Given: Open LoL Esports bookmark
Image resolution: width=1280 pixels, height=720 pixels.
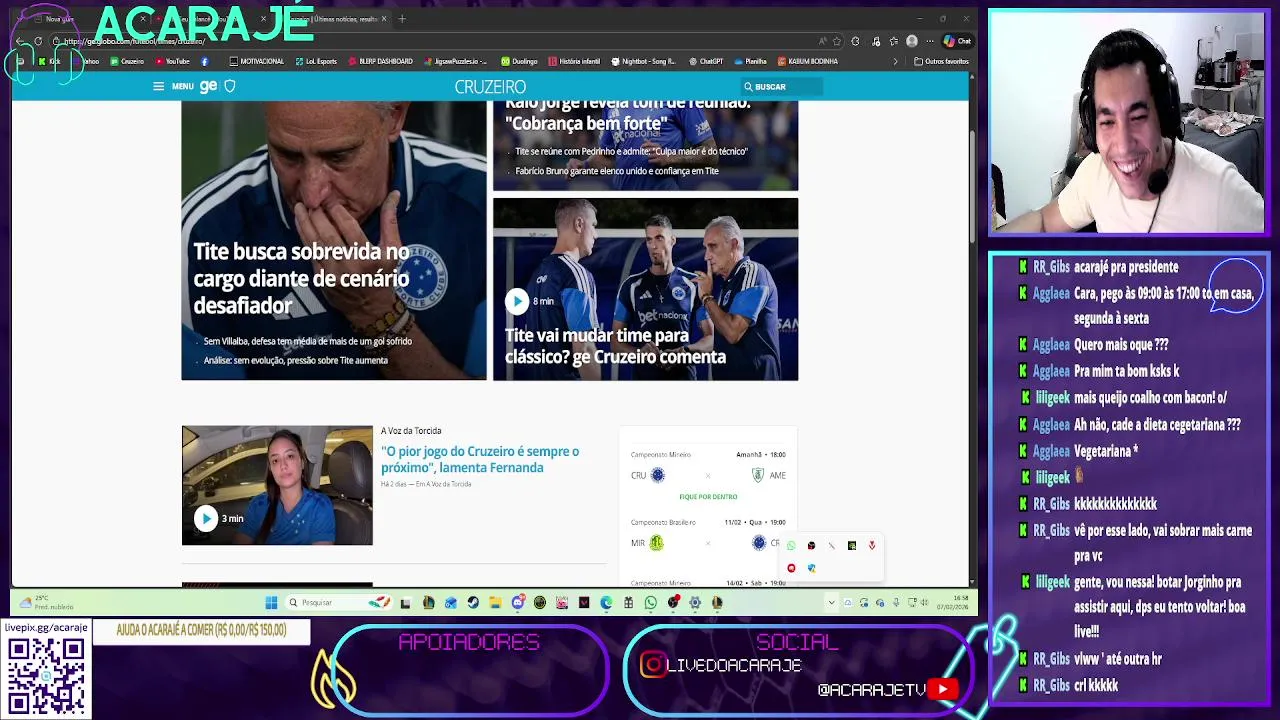Looking at the screenshot, I should point(316,61).
